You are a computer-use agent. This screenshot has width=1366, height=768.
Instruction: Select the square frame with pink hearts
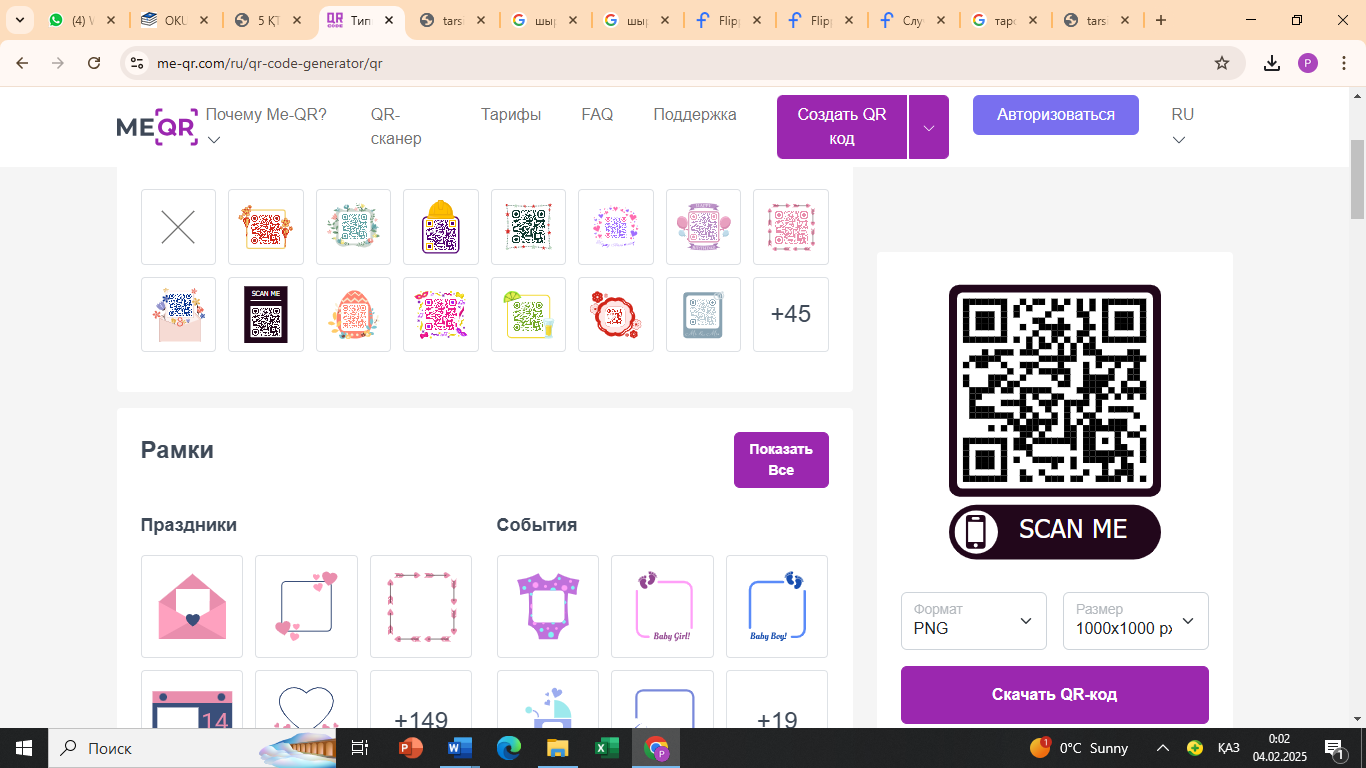(306, 606)
